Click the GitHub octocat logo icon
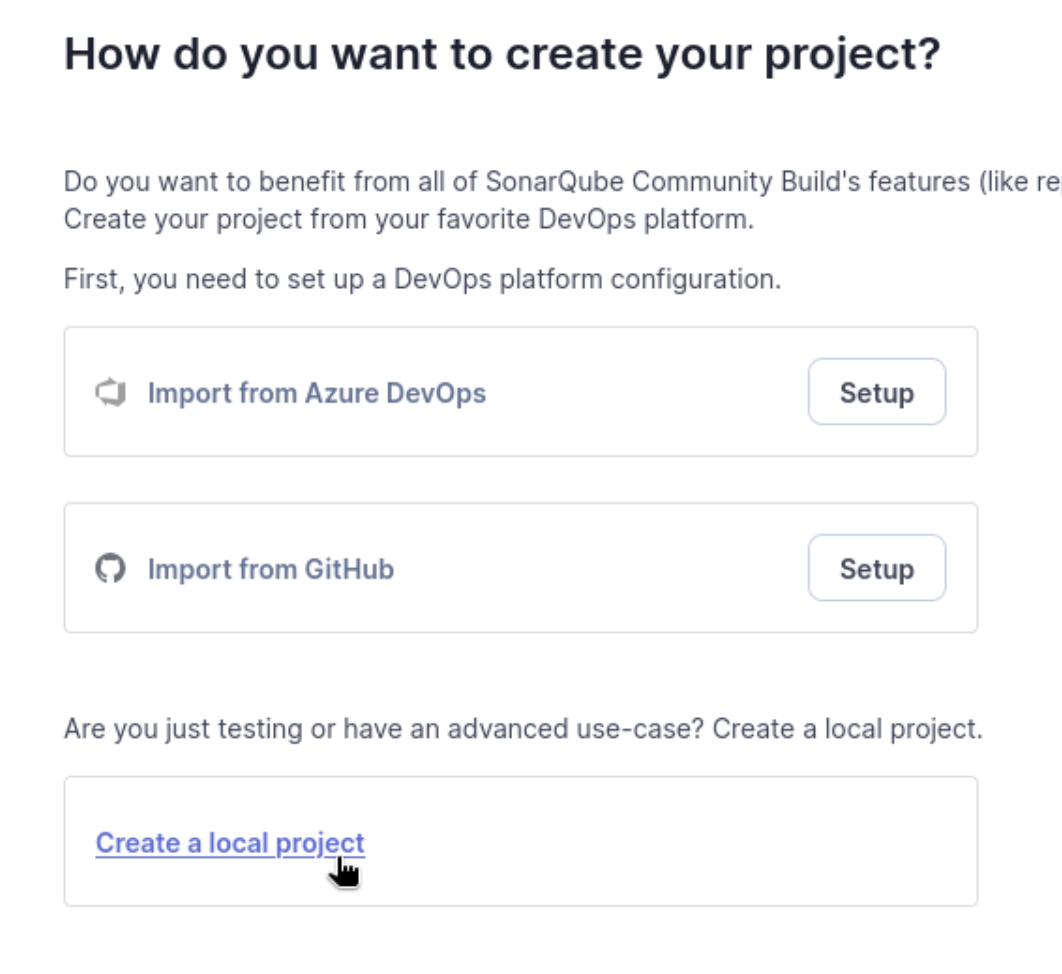 [x=110, y=568]
